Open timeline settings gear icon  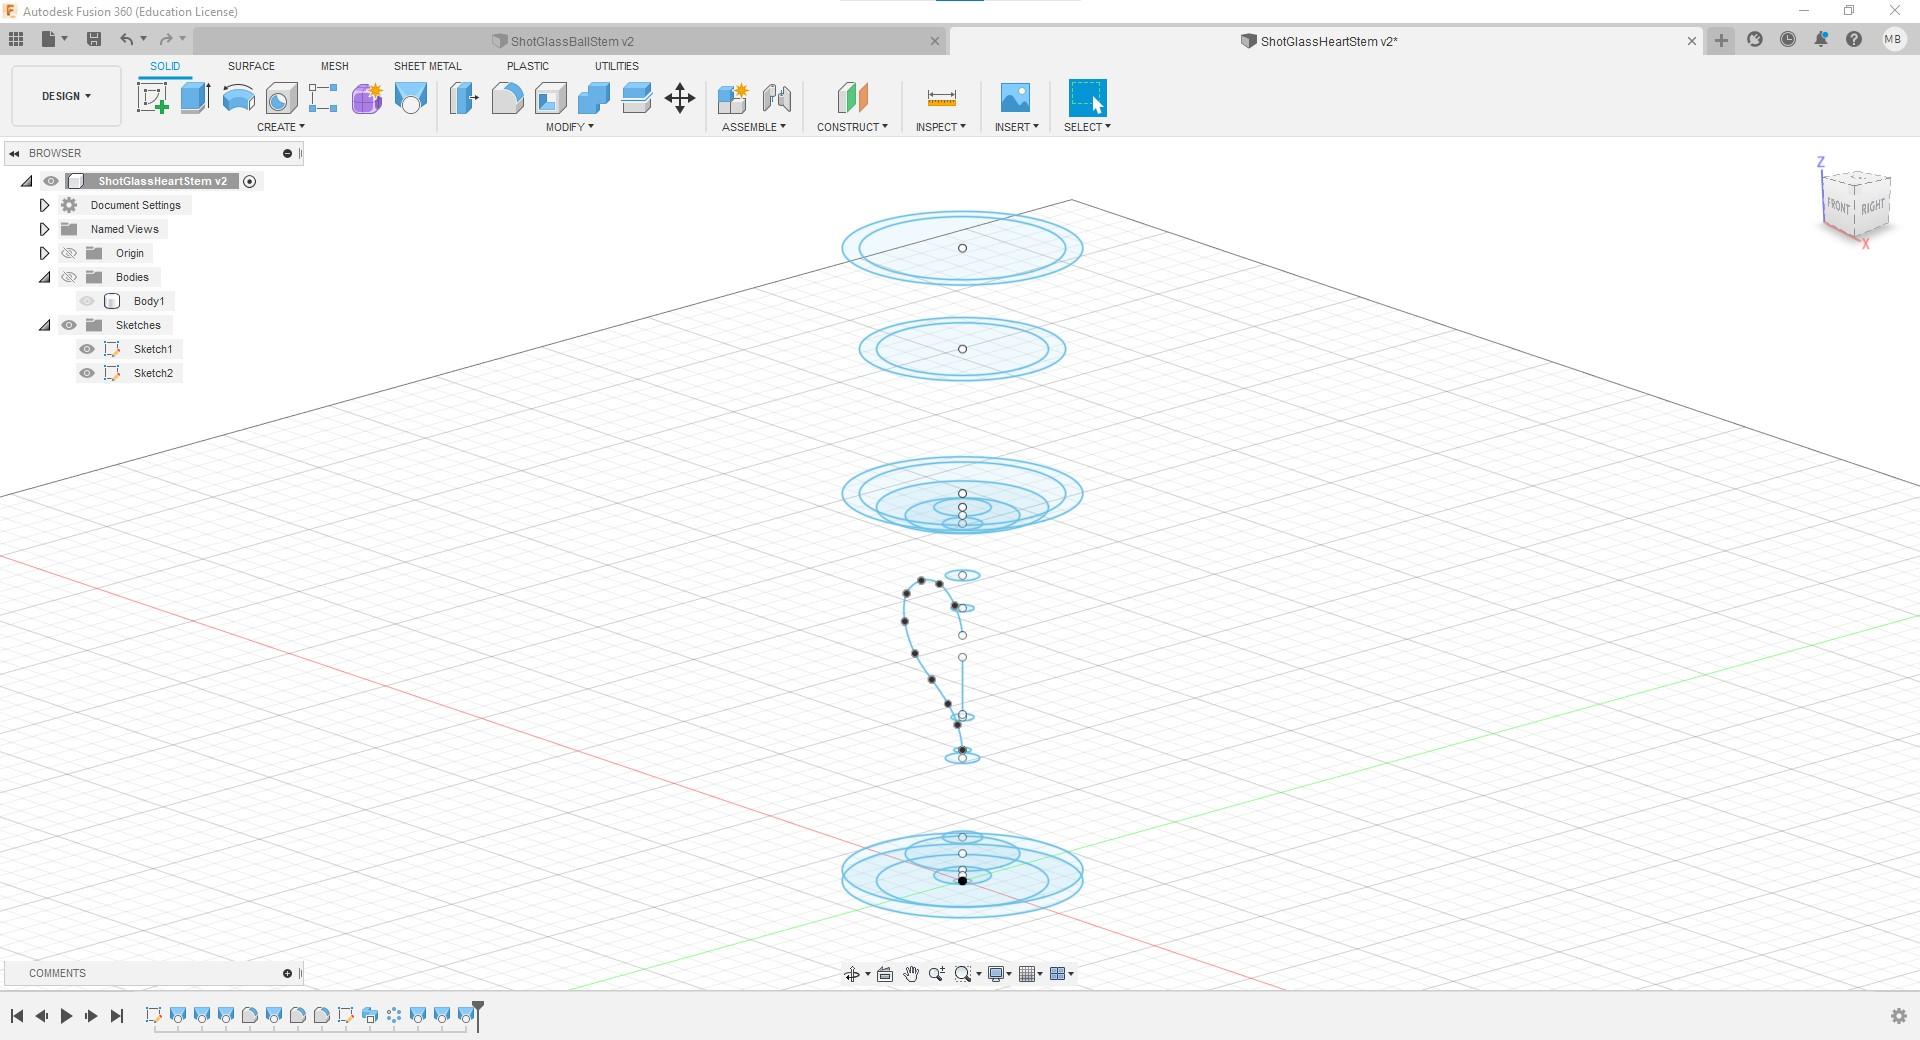1899,1016
